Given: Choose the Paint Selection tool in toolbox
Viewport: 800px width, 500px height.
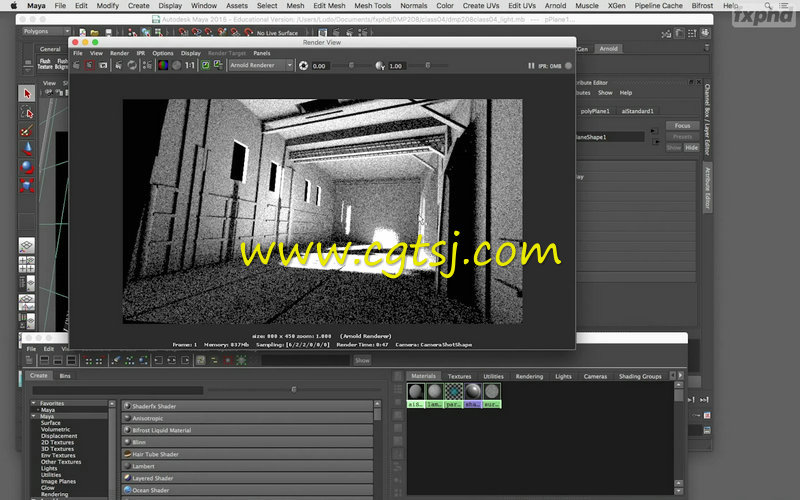Looking at the screenshot, I should click(x=27, y=131).
